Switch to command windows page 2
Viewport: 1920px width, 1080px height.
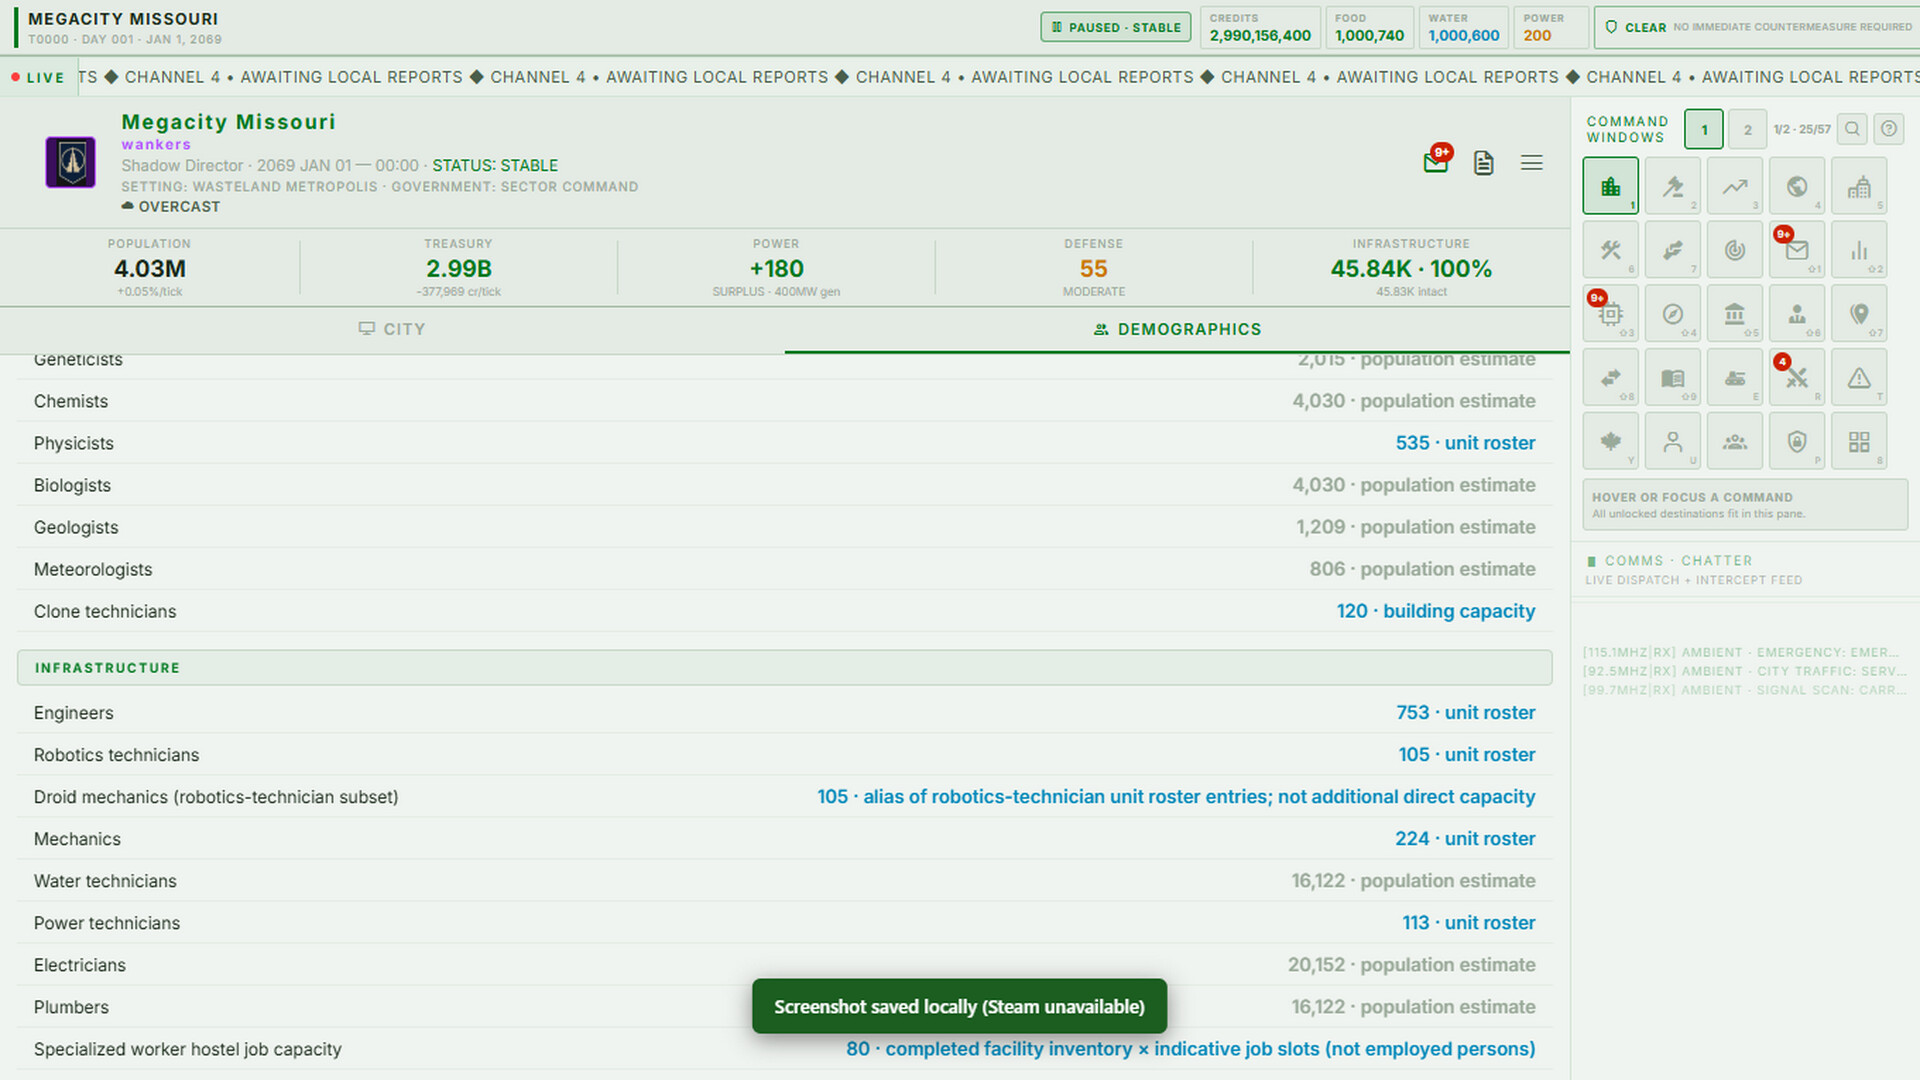pyautogui.click(x=1747, y=130)
